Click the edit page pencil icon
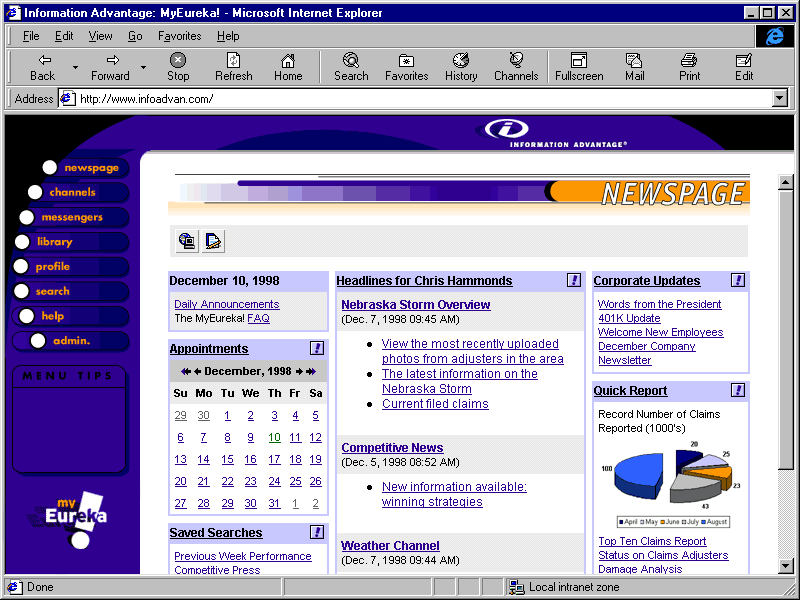Viewport: 800px width, 600px height. pyautogui.click(x=213, y=241)
